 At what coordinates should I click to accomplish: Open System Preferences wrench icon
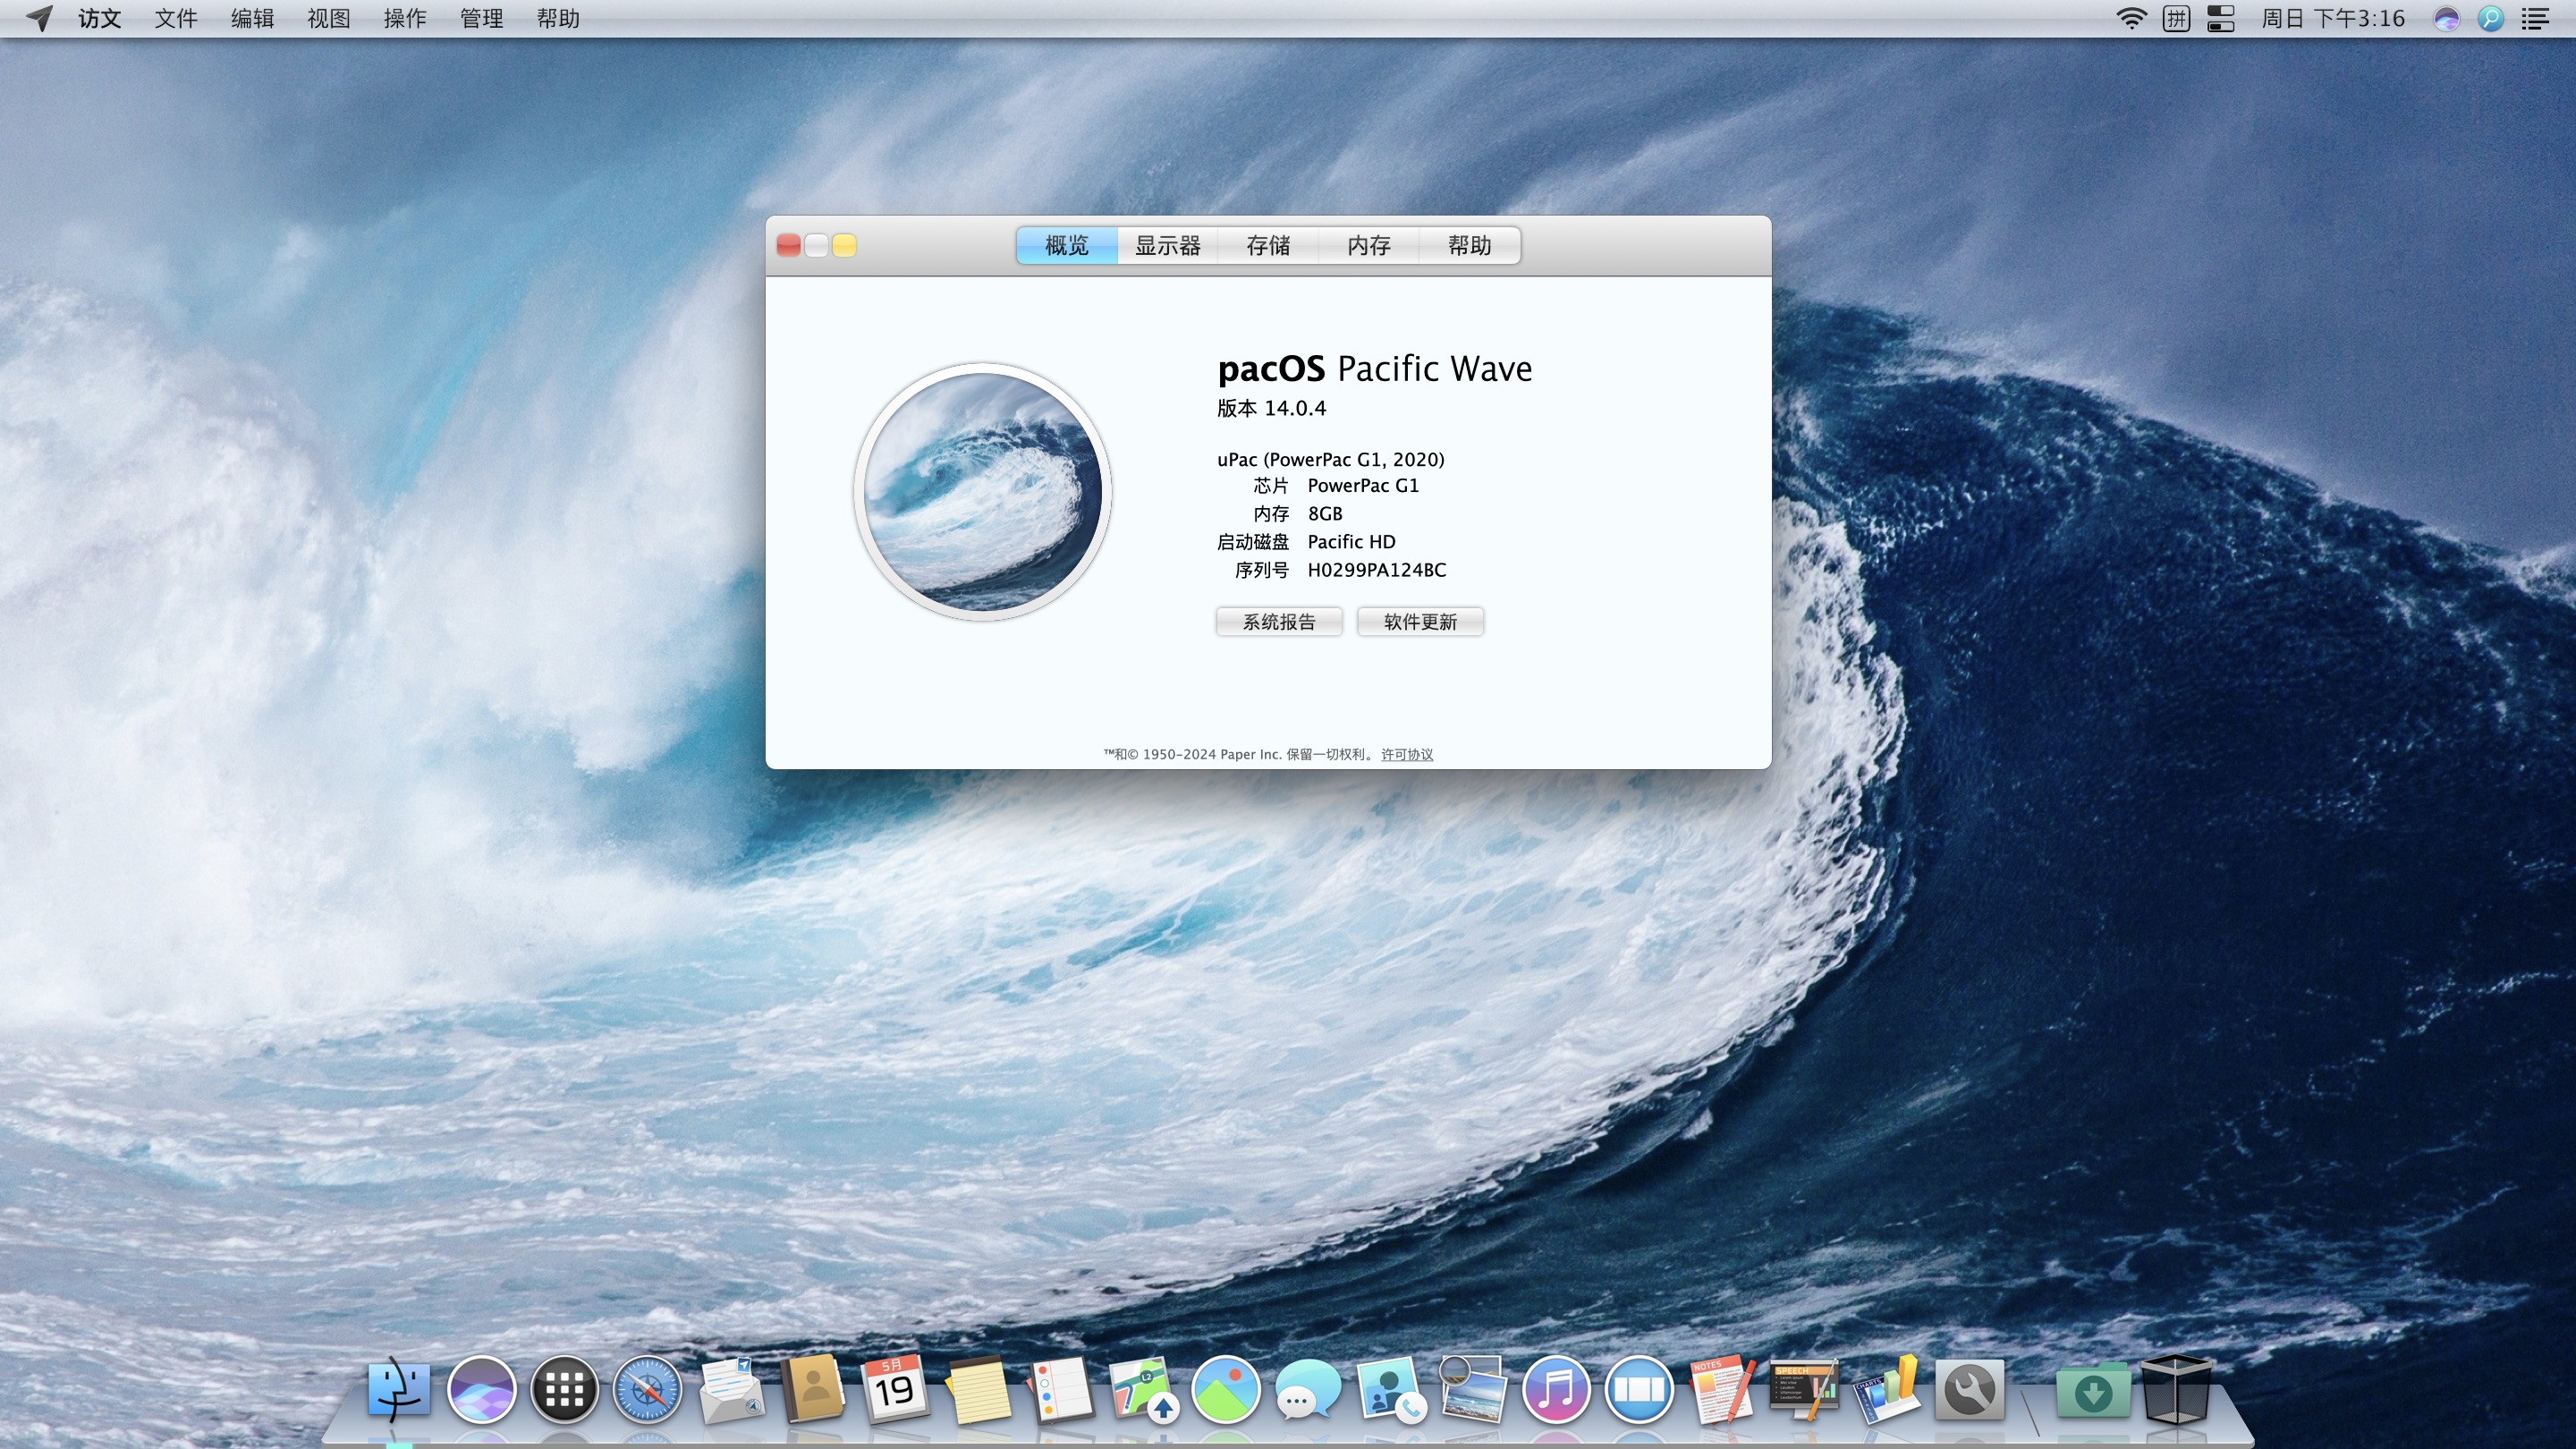(1970, 1389)
